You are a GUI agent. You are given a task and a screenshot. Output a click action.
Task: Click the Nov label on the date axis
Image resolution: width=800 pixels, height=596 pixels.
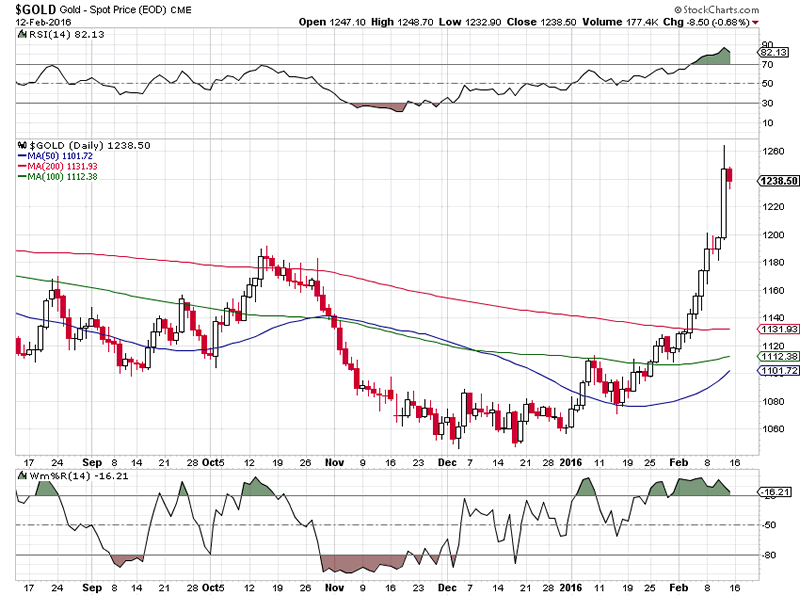(x=333, y=463)
